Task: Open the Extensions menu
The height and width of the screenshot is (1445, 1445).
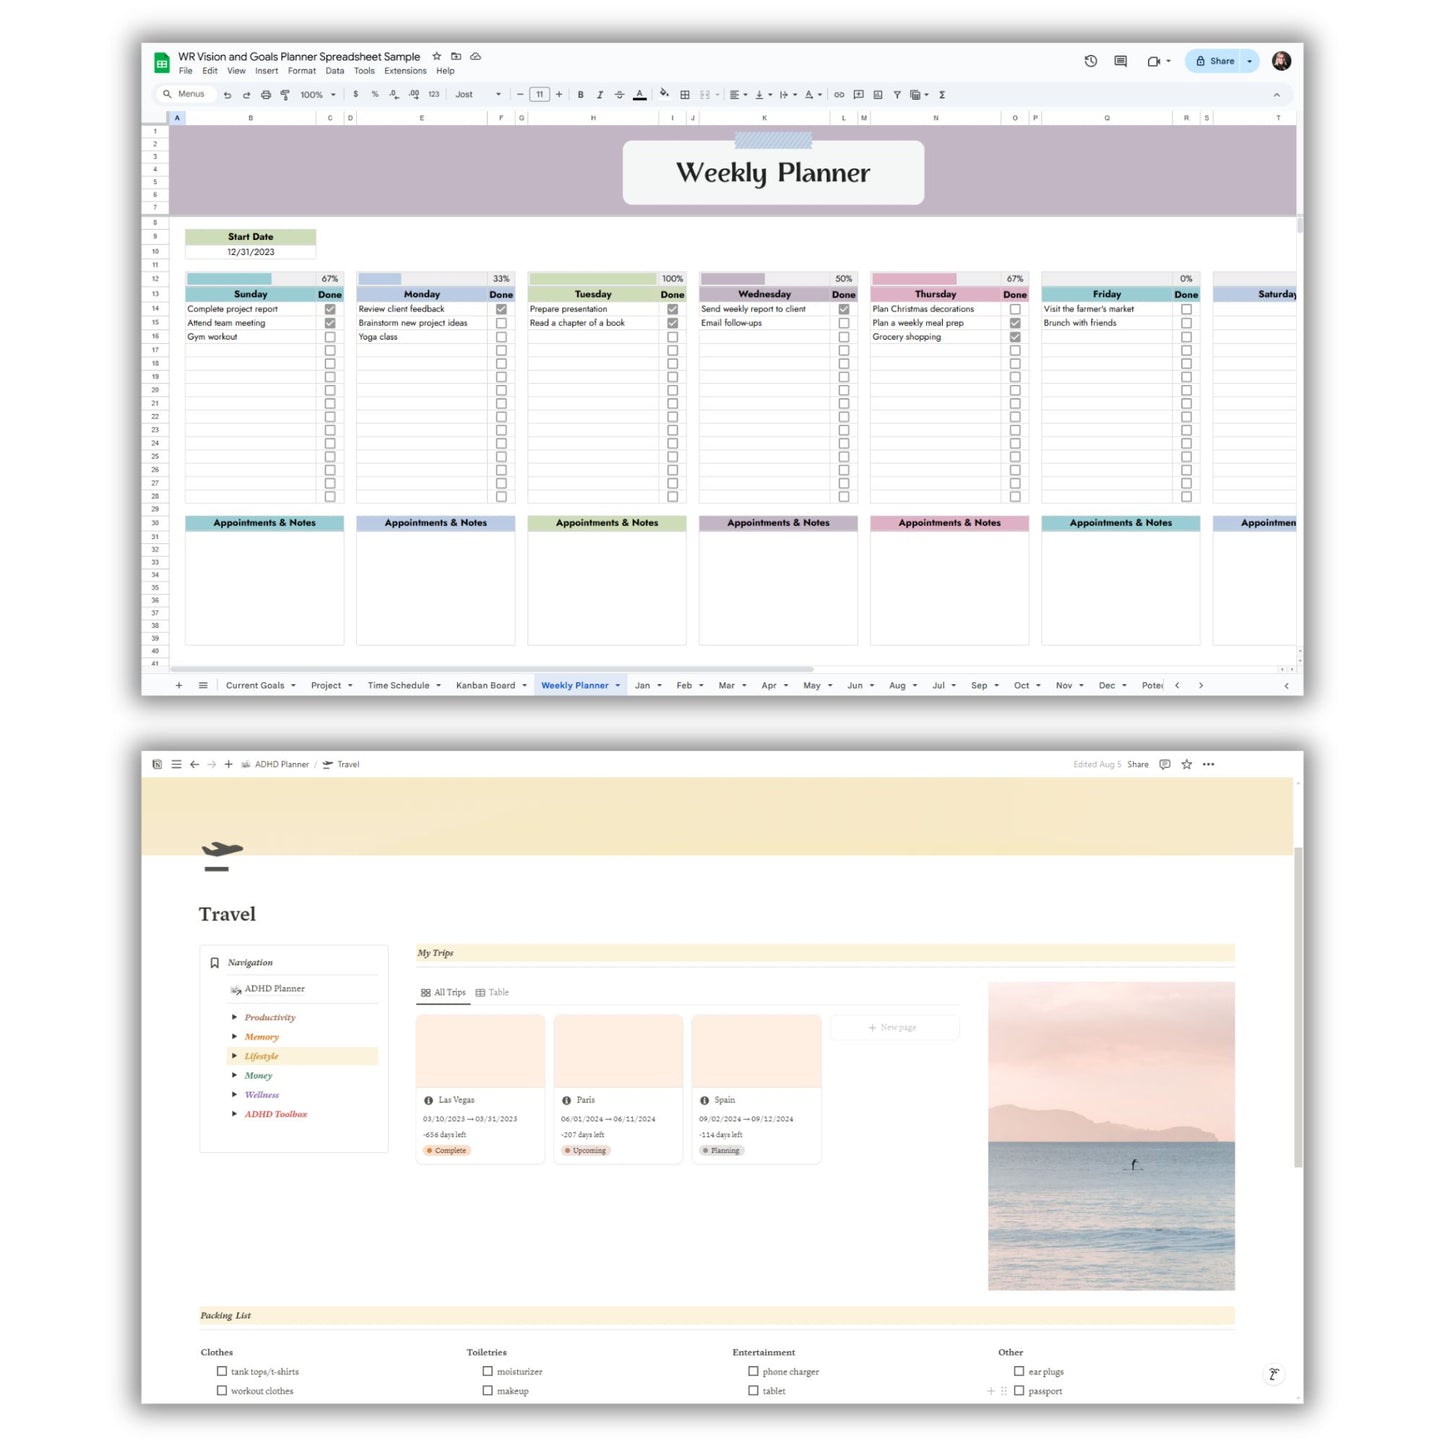Action: click(405, 71)
